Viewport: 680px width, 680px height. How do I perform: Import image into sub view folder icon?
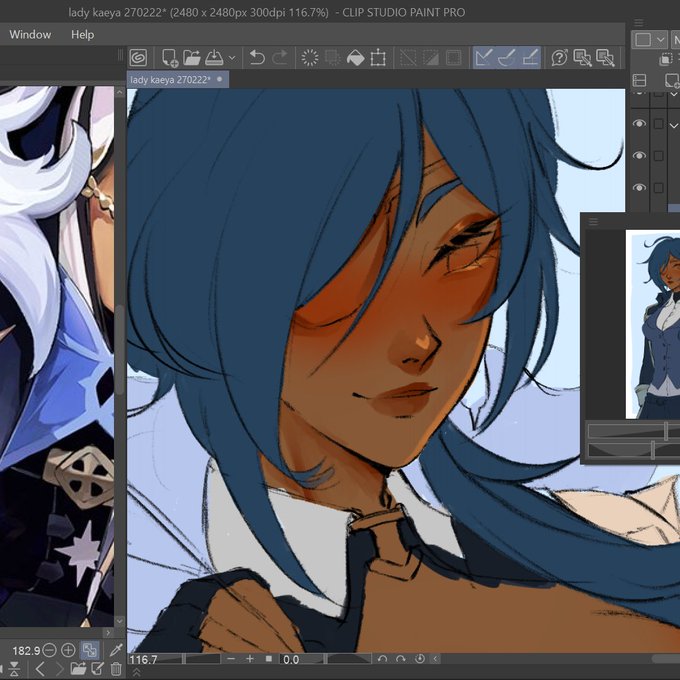point(78,669)
